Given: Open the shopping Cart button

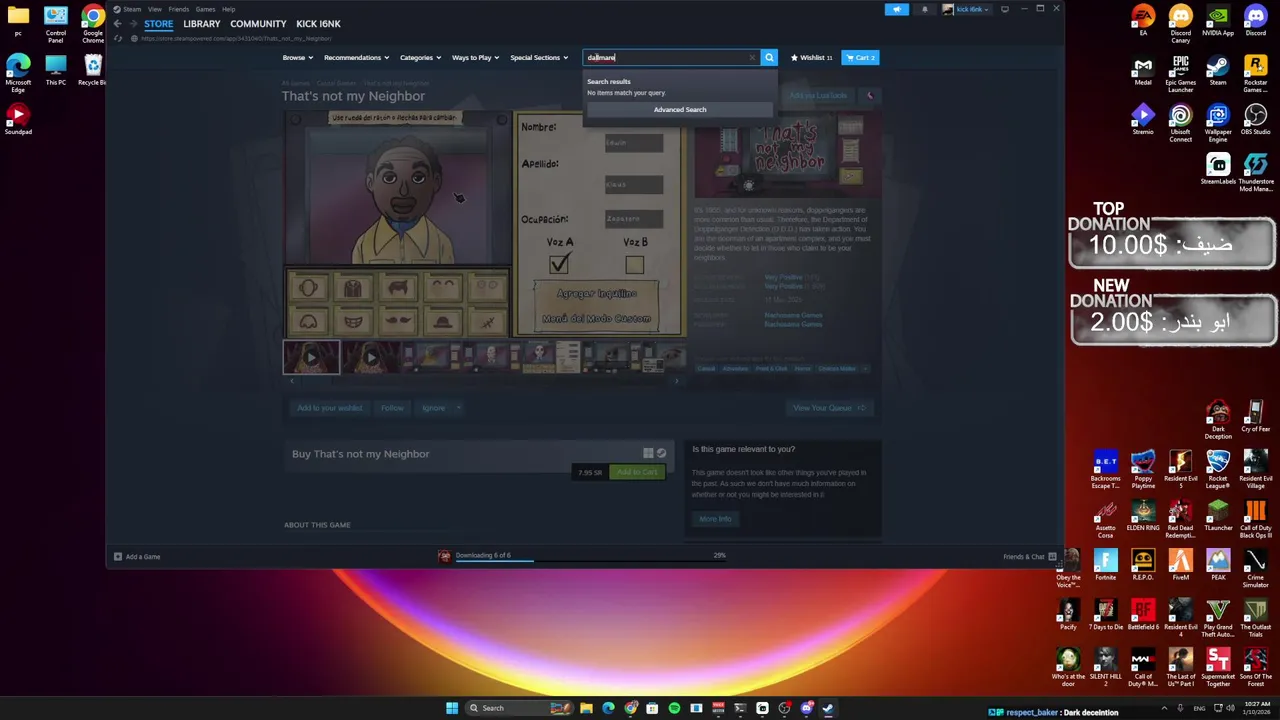Looking at the screenshot, I should (860, 58).
